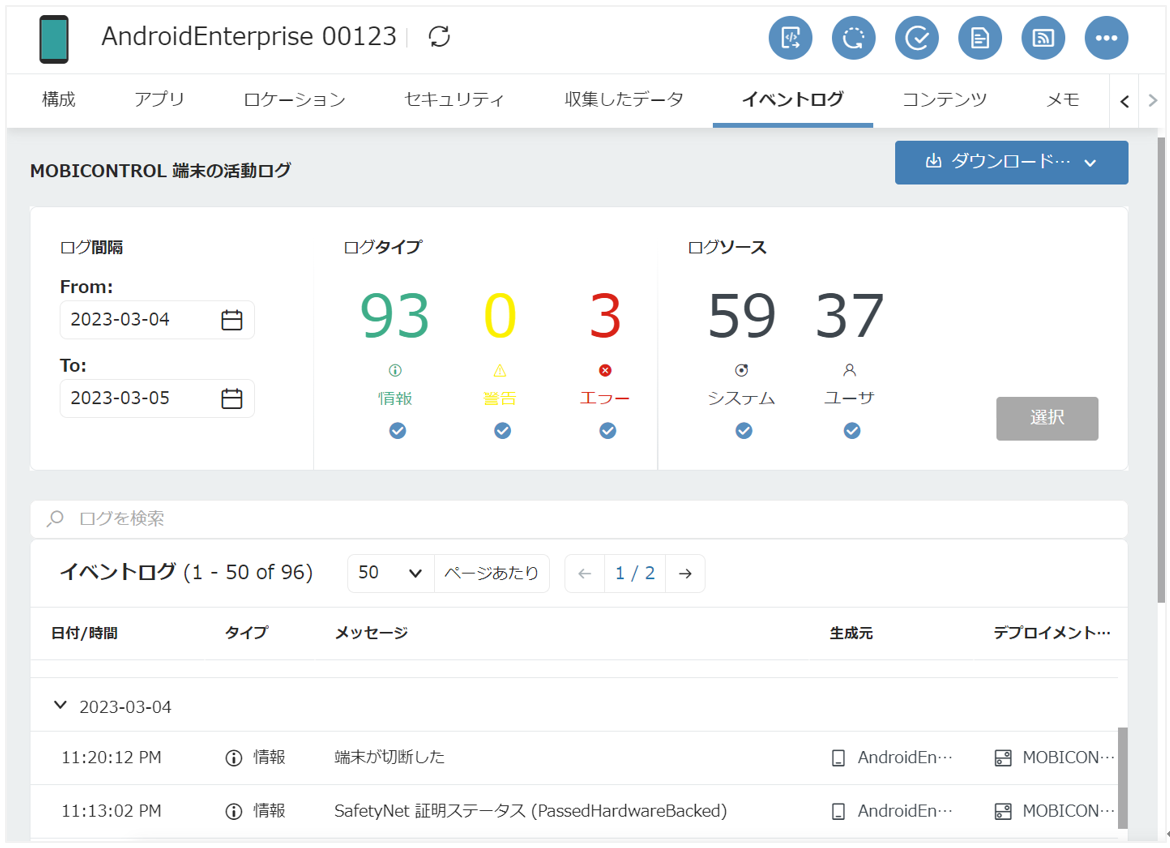Viewport: 1170px width, 848px height.
Task: Switch to the ロケーション tab
Action: (x=294, y=99)
